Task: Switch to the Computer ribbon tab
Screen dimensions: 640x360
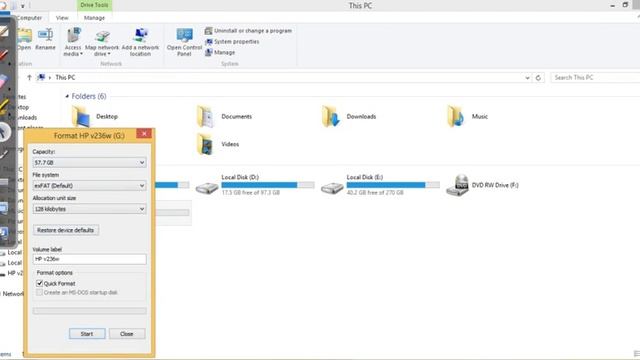Action: pos(29,18)
